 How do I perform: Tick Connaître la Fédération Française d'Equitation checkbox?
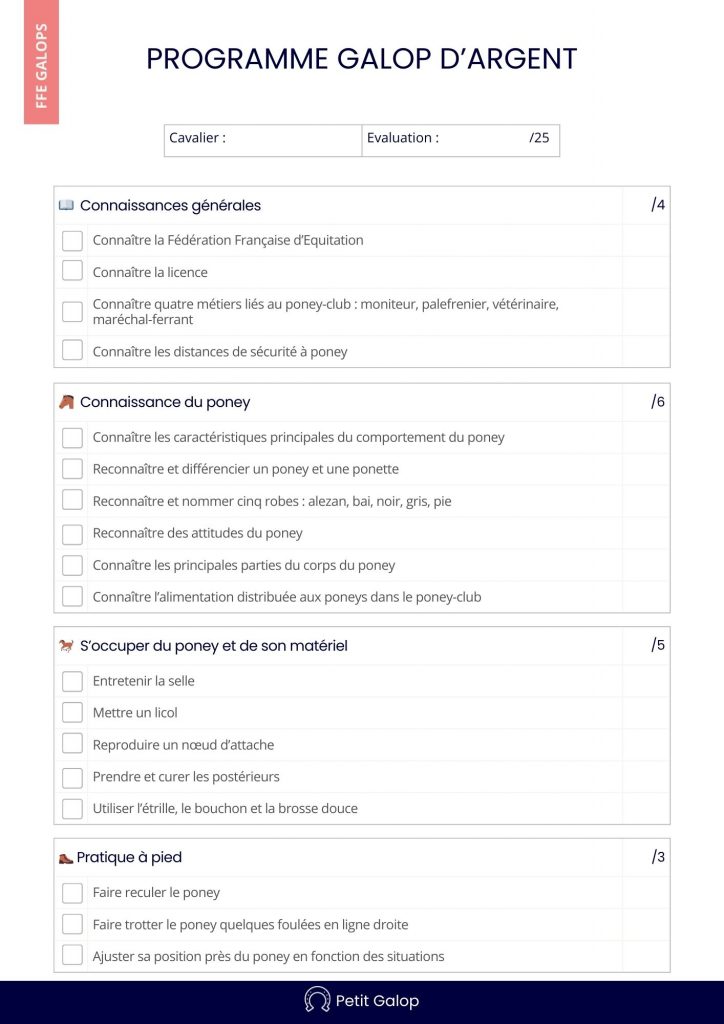click(x=72, y=240)
